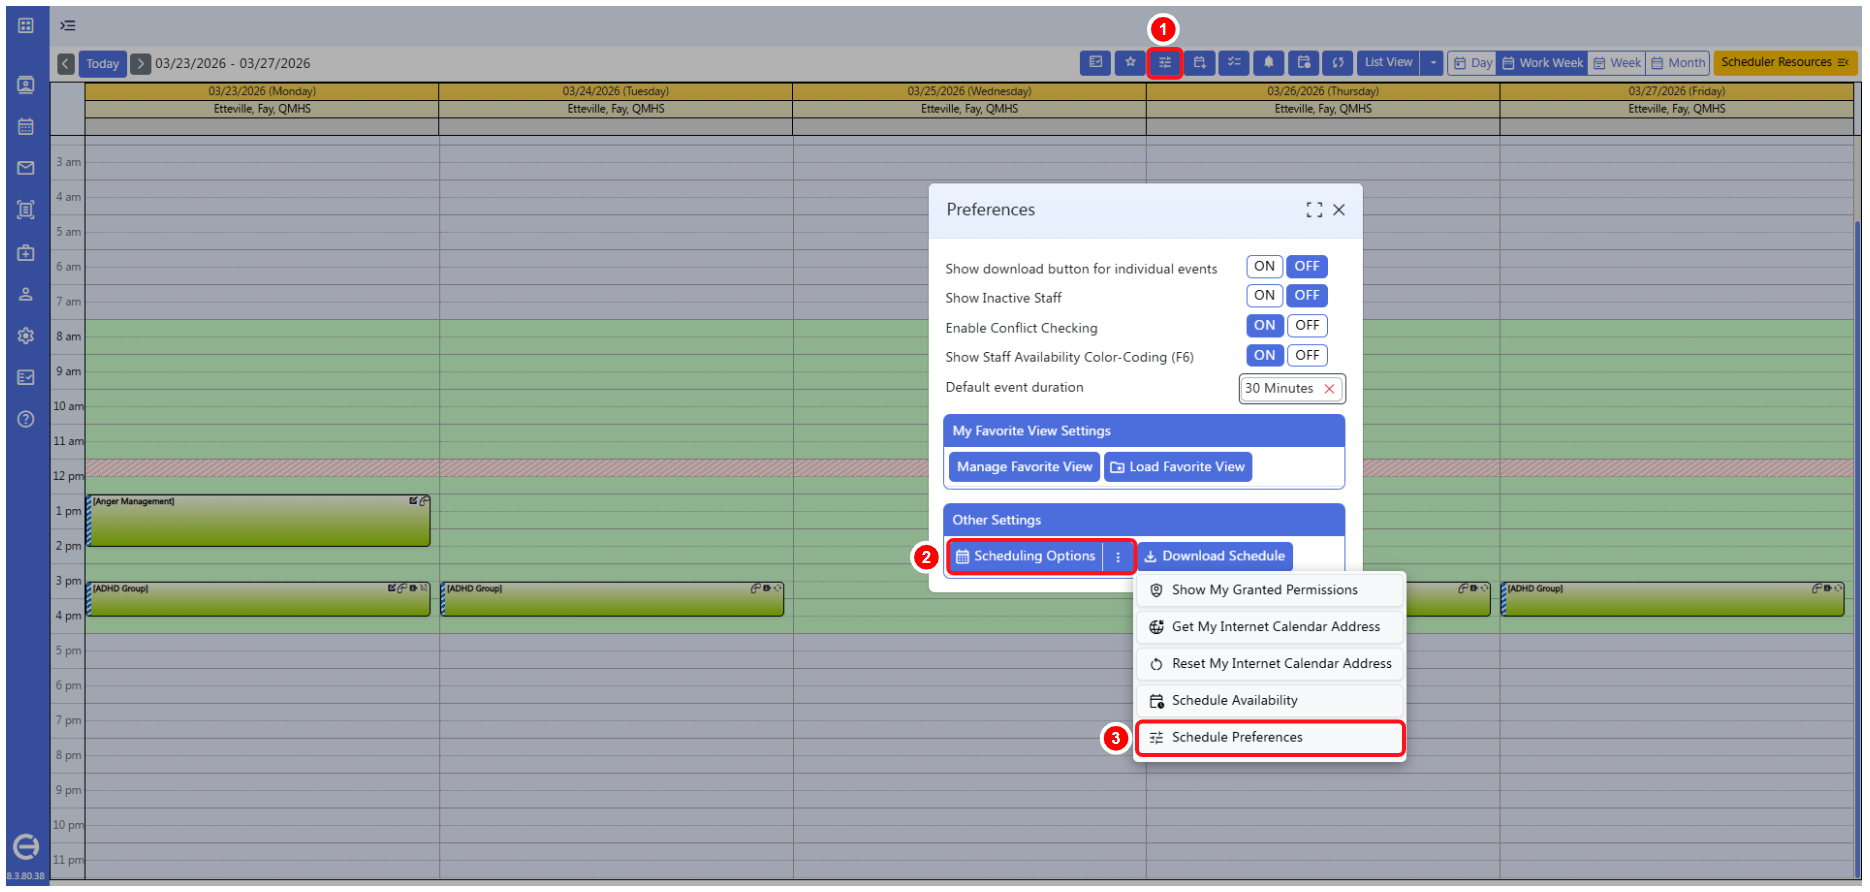This screenshot has width=1870, height=892.
Task: Click Manage Favorite View
Action: point(1024,467)
